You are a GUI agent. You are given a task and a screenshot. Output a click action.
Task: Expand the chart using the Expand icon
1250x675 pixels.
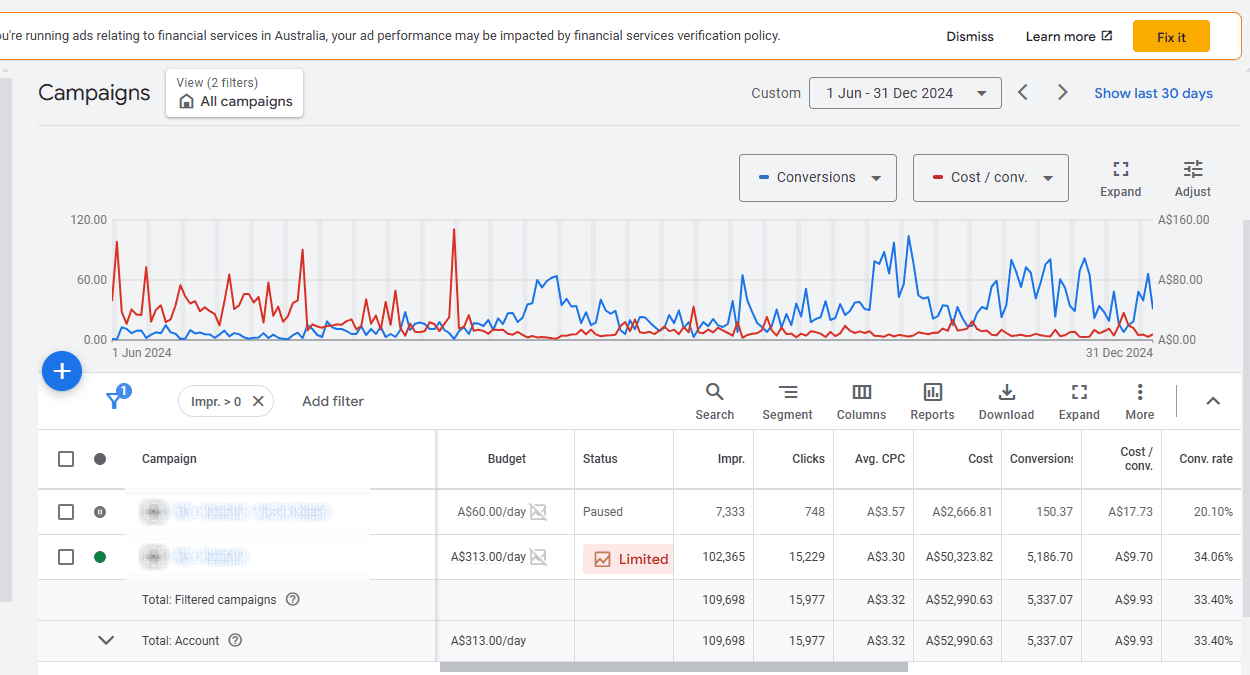tap(1121, 178)
